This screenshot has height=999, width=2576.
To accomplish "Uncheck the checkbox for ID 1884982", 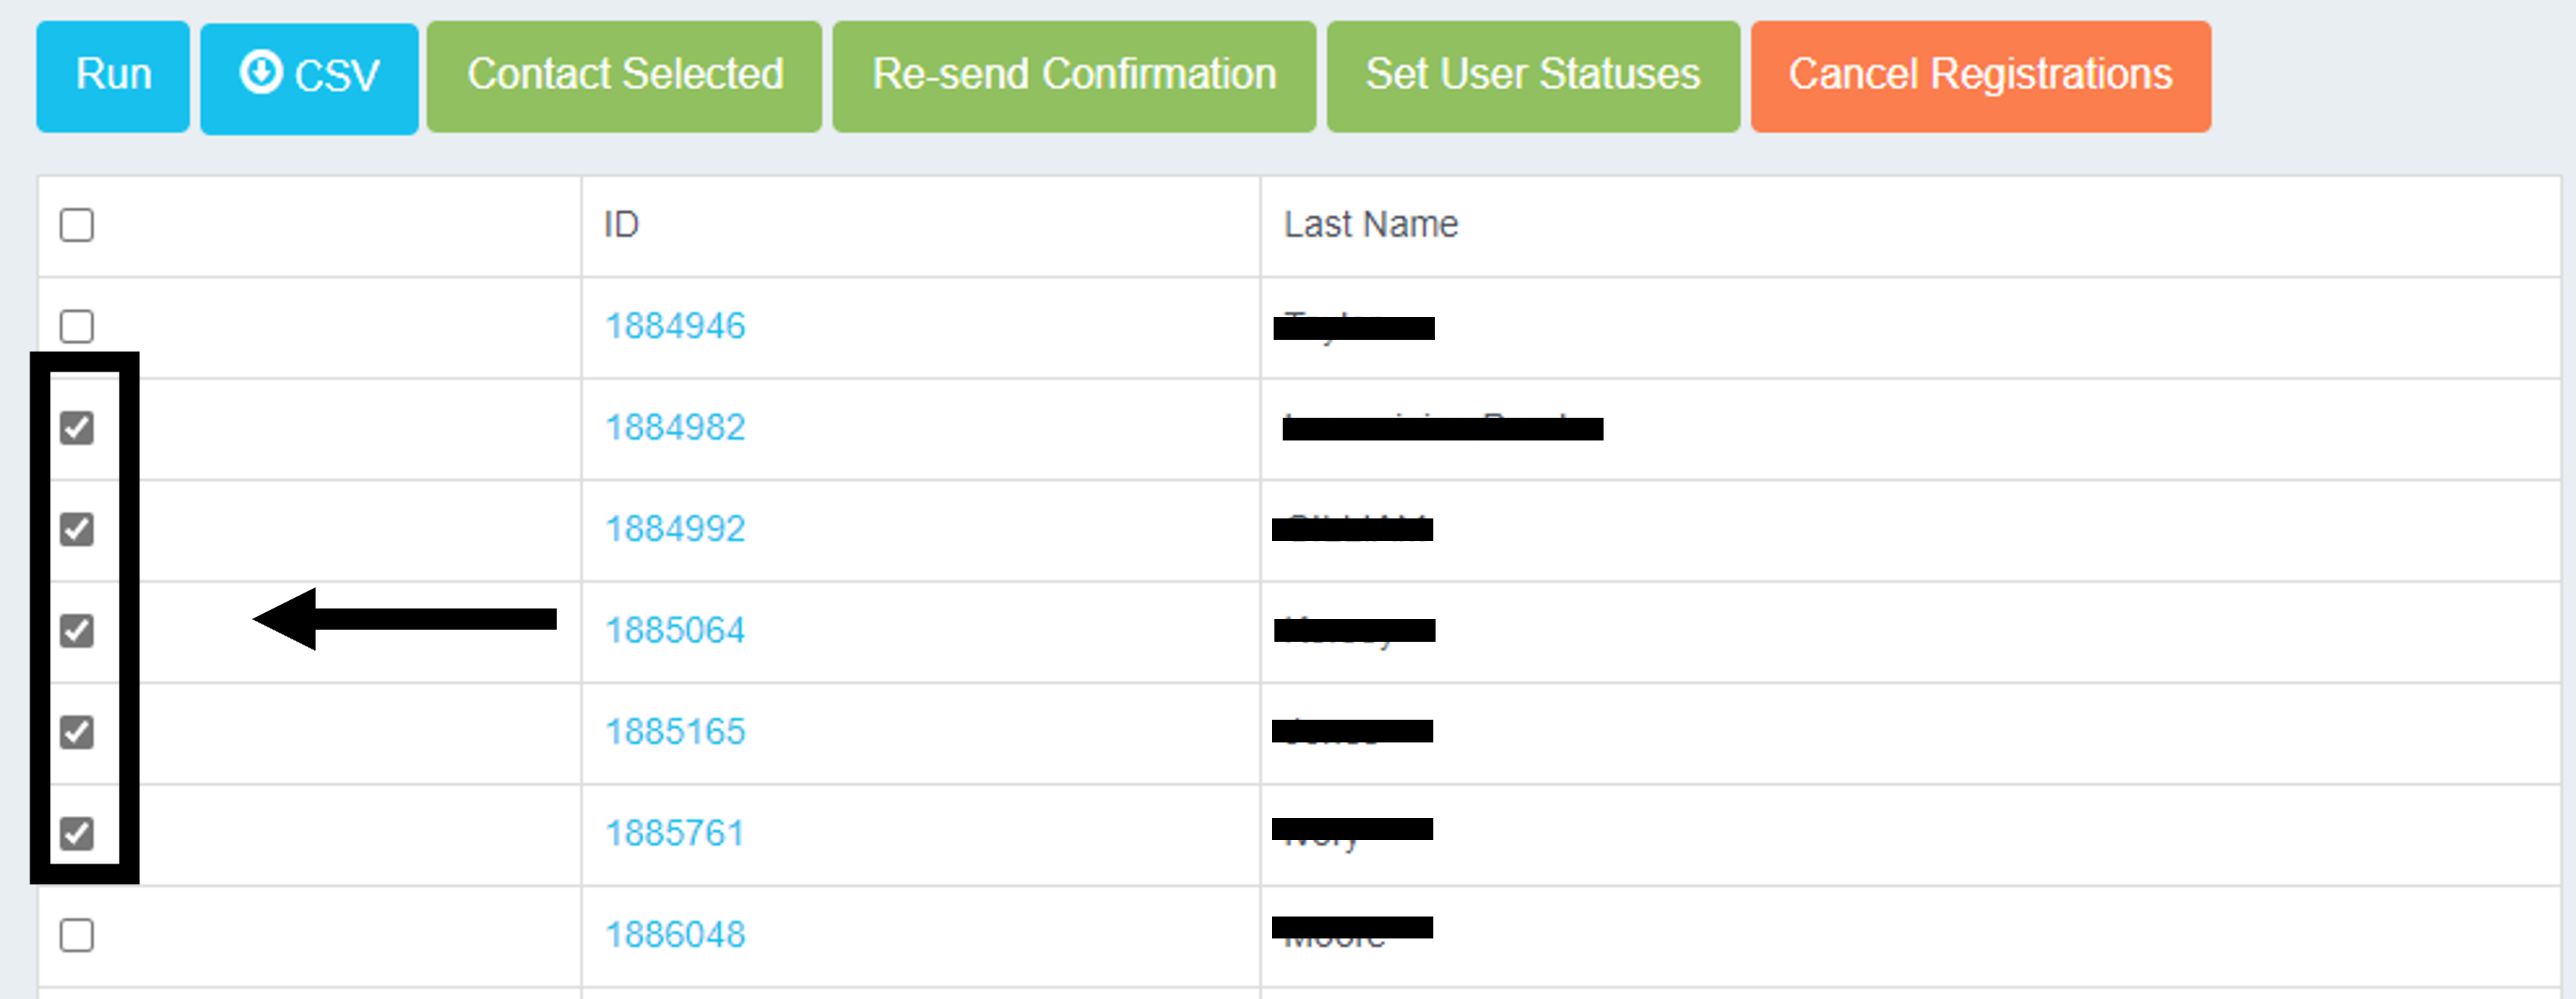I will 76,427.
